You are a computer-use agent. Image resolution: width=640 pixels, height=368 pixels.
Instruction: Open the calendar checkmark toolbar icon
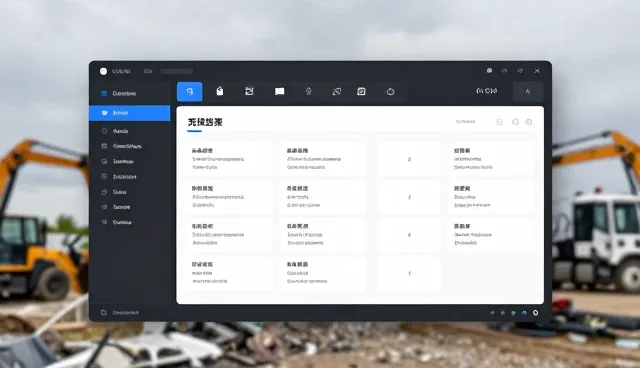pyautogui.click(x=361, y=91)
